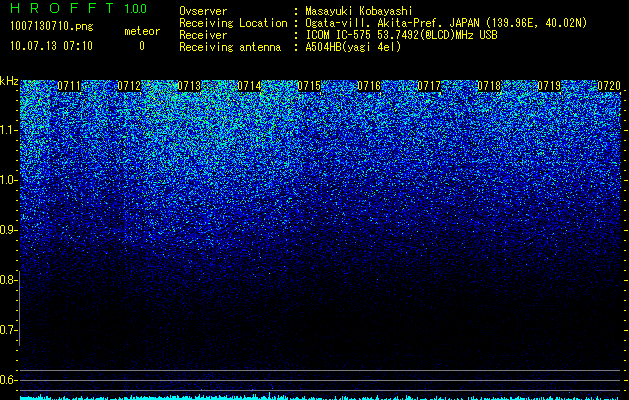Image resolution: width=629 pixels, height=400 pixels.
Task: Click the Receiving antenna label
Action: pos(230,47)
